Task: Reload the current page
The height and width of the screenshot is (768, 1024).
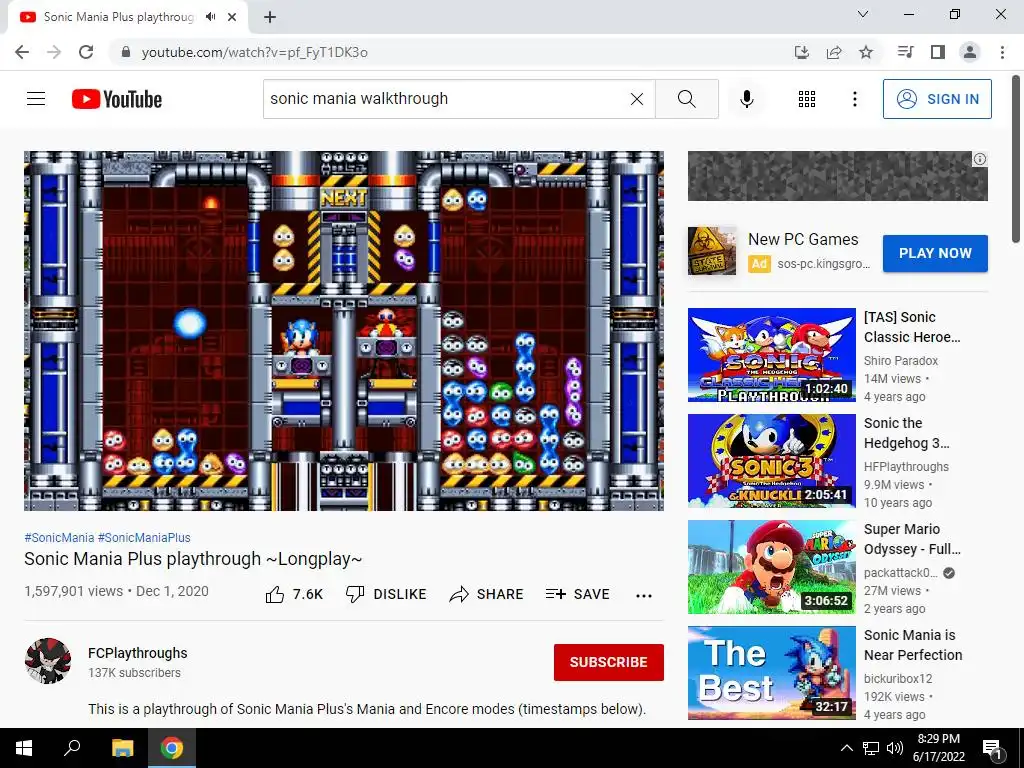Action: coord(86,52)
